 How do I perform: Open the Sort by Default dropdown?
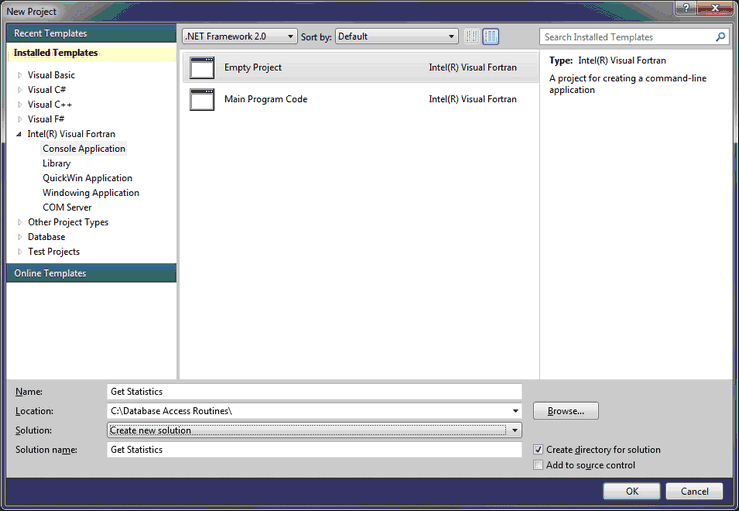(x=396, y=36)
